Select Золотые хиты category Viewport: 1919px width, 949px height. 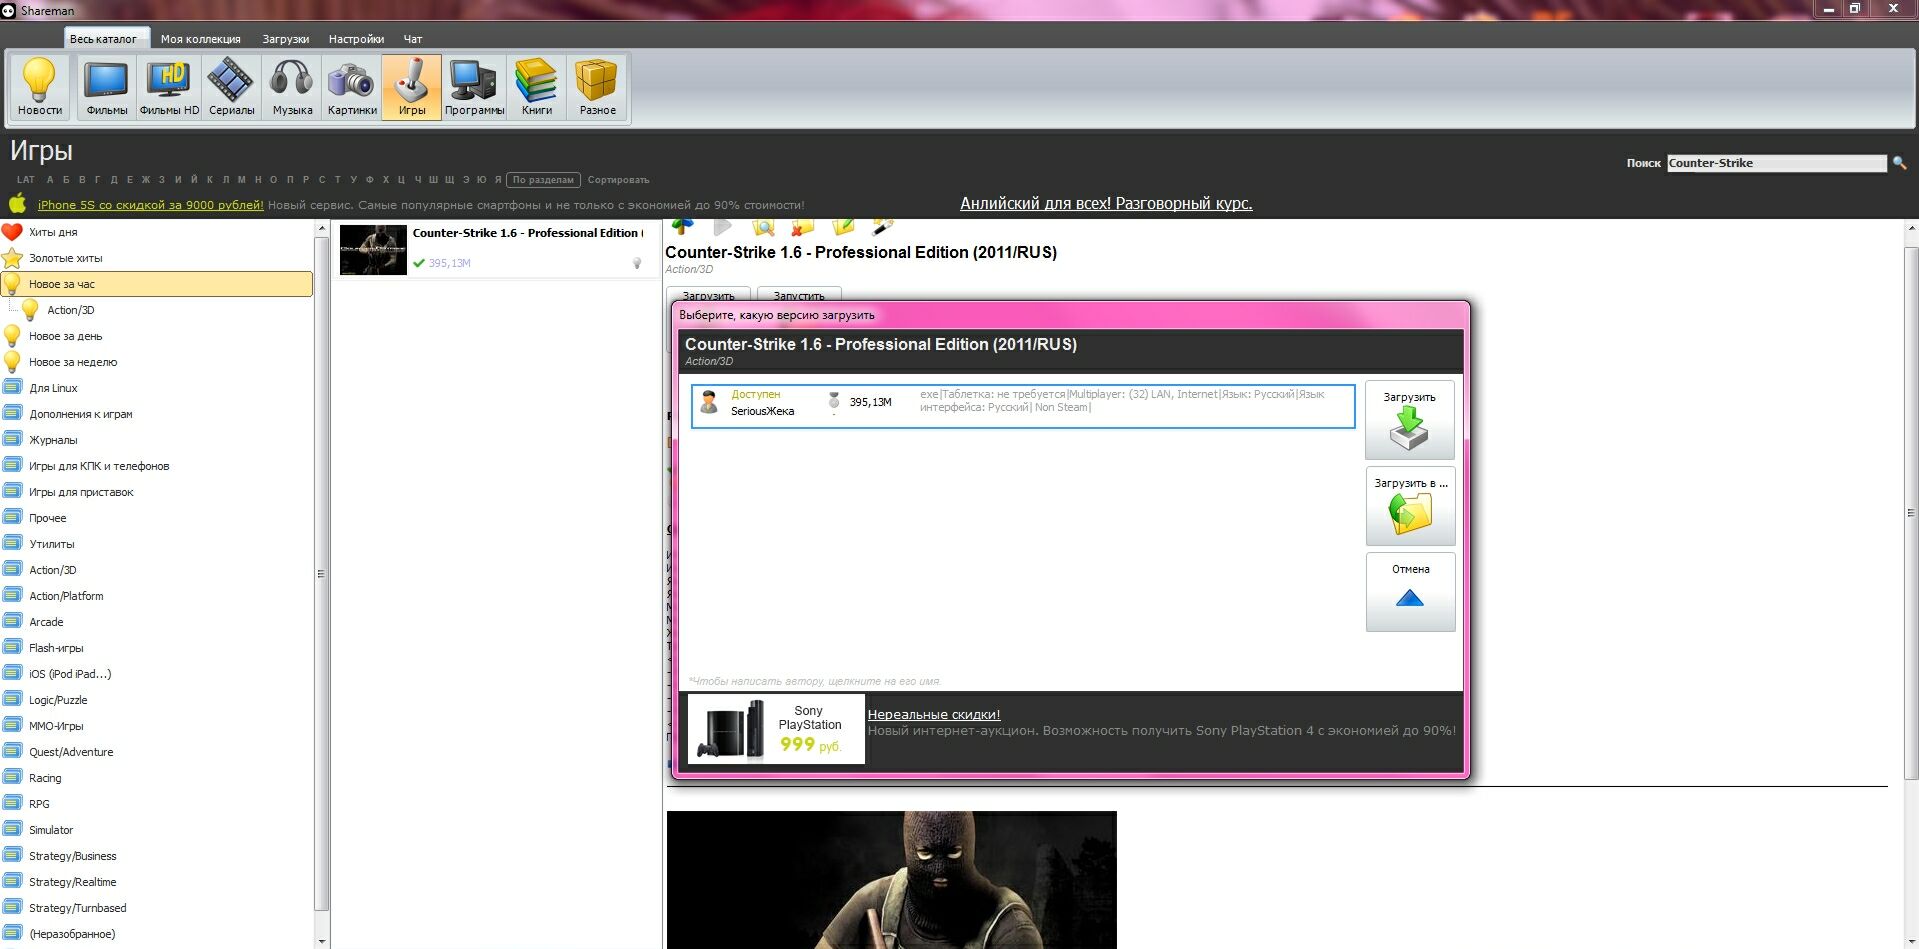click(66, 258)
